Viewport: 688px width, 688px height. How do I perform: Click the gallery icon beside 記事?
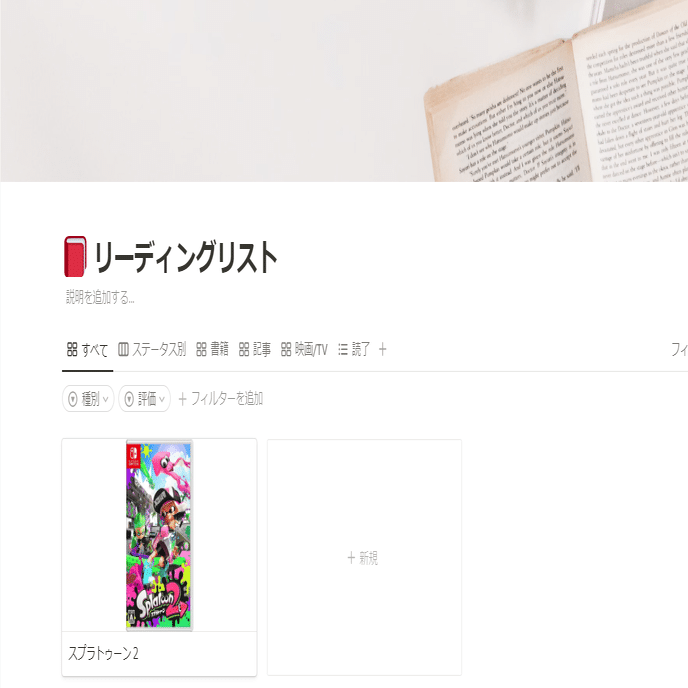[244, 350]
